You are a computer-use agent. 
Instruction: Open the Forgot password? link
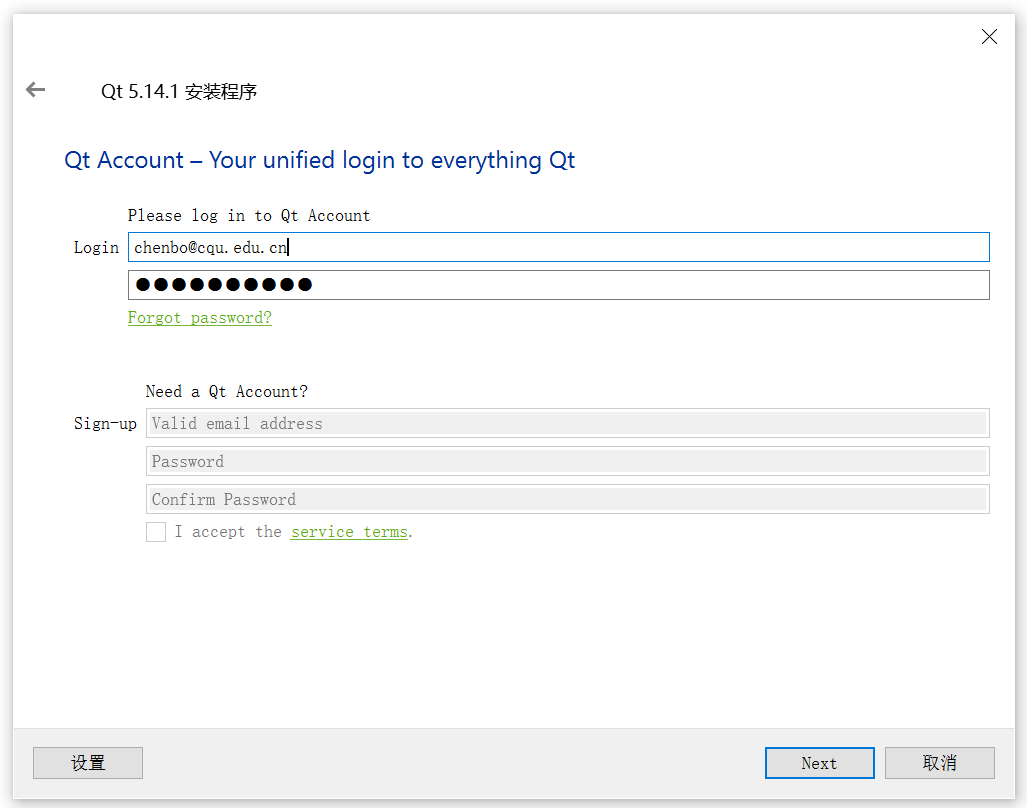coord(200,318)
